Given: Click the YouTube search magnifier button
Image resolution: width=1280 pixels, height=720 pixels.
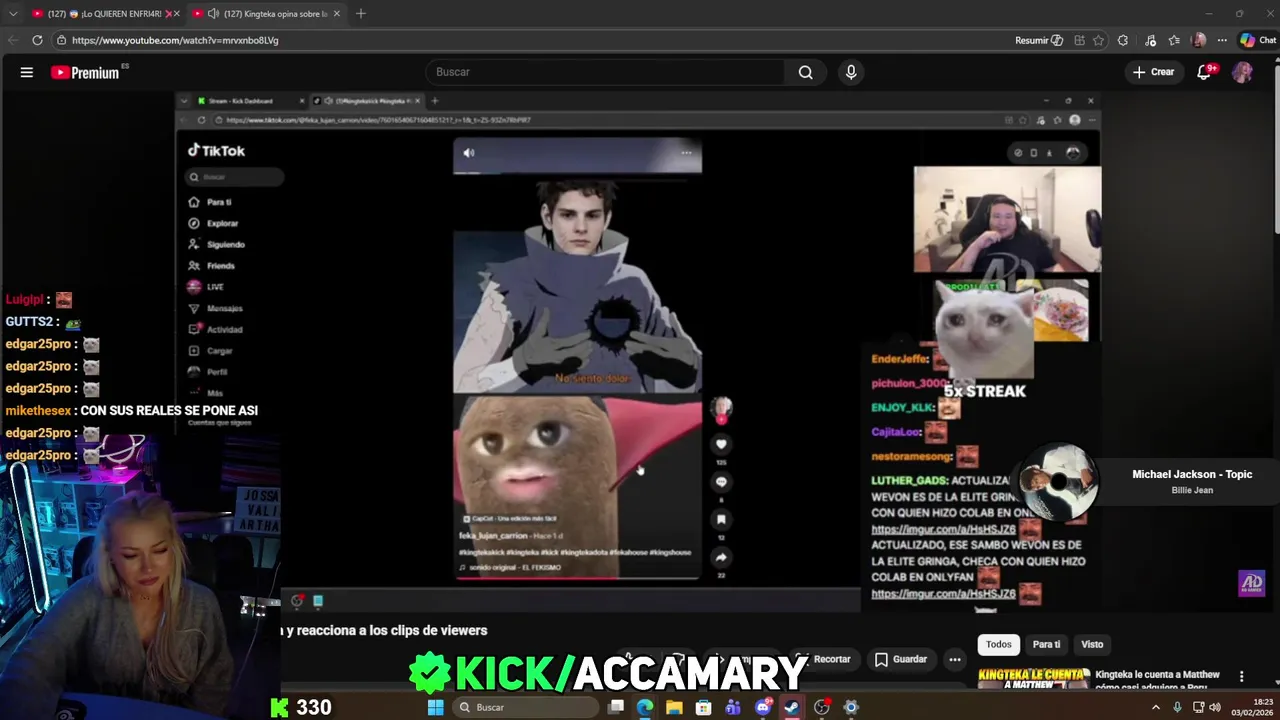Looking at the screenshot, I should tap(805, 72).
